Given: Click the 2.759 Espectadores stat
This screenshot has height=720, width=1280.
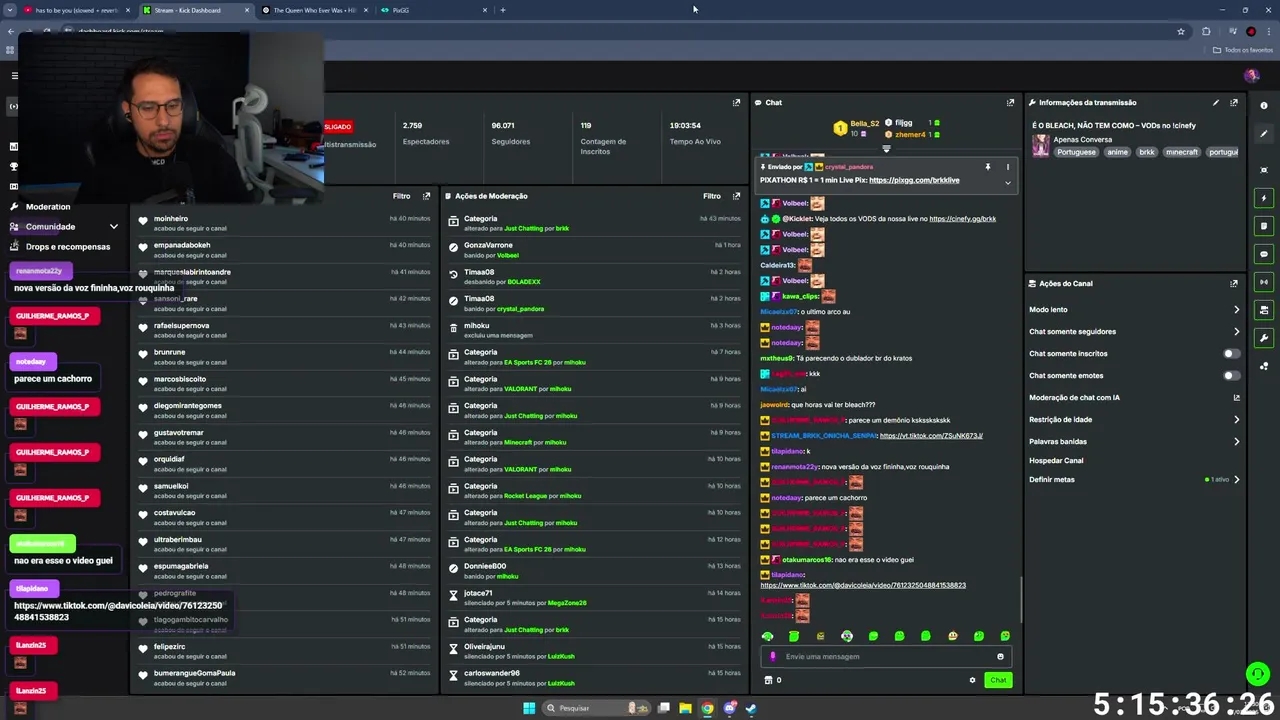Looking at the screenshot, I should tap(425, 133).
